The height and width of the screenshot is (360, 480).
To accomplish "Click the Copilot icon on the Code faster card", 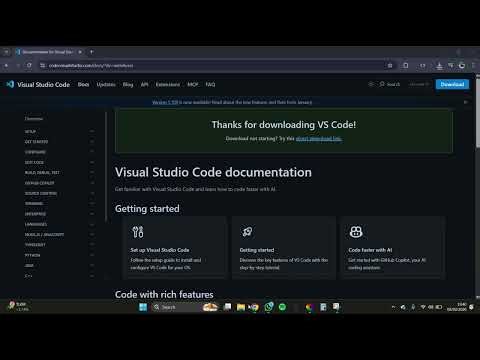I will pyautogui.click(x=356, y=232).
